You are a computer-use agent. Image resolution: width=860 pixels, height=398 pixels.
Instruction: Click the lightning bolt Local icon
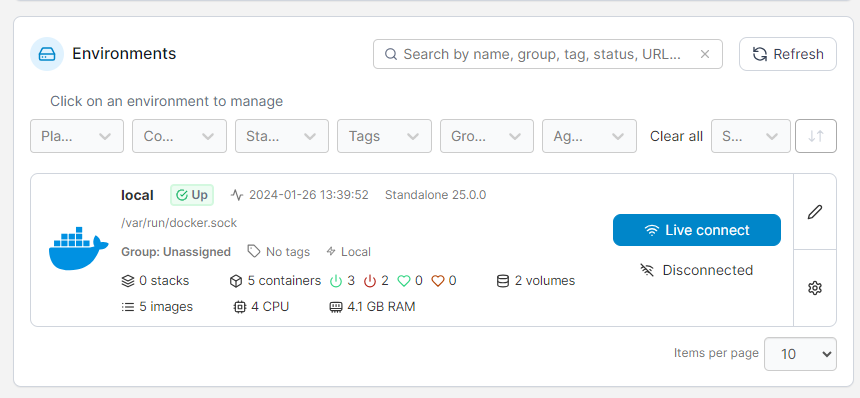point(331,252)
